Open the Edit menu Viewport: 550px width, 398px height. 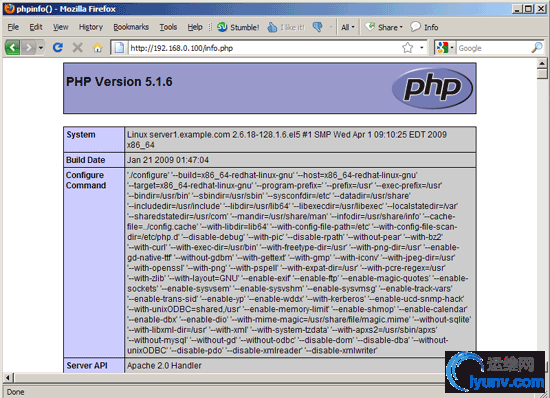tap(36, 27)
